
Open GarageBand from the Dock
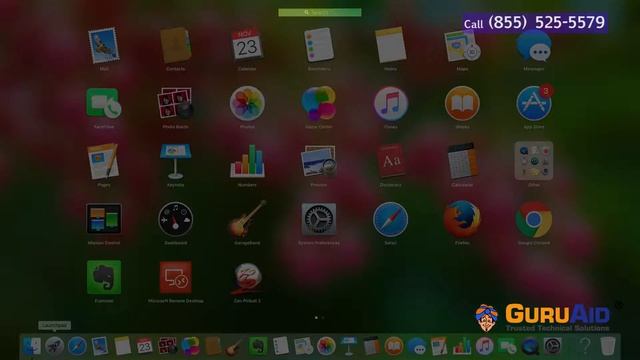pos(235,346)
